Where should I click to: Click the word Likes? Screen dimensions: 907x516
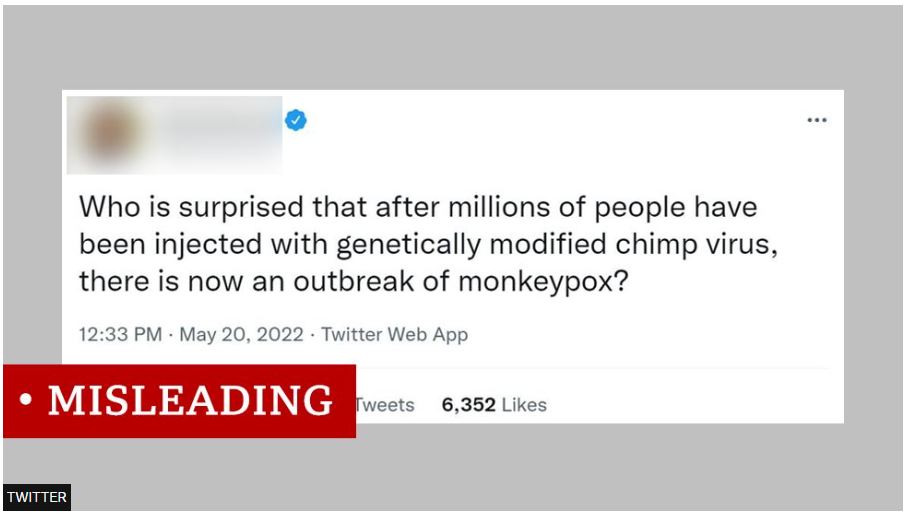pyautogui.click(x=524, y=405)
